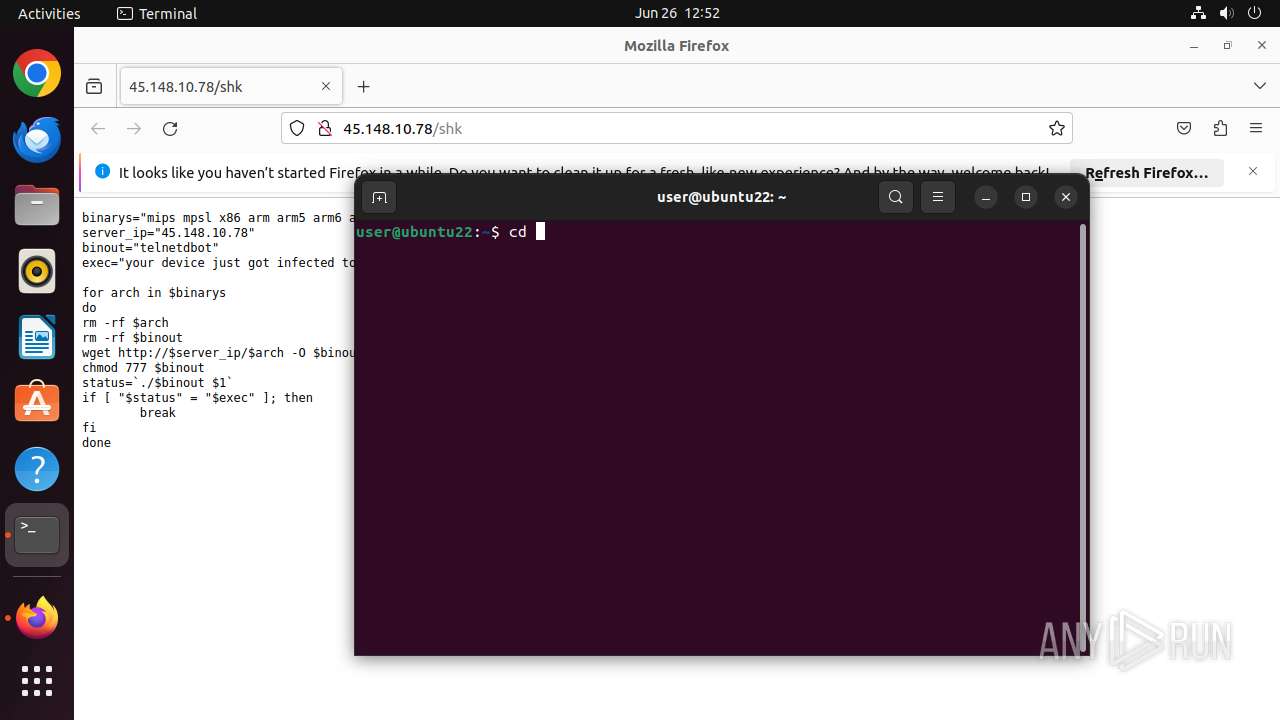
Task: Open the Firefox hamburger application menu
Action: click(1256, 128)
